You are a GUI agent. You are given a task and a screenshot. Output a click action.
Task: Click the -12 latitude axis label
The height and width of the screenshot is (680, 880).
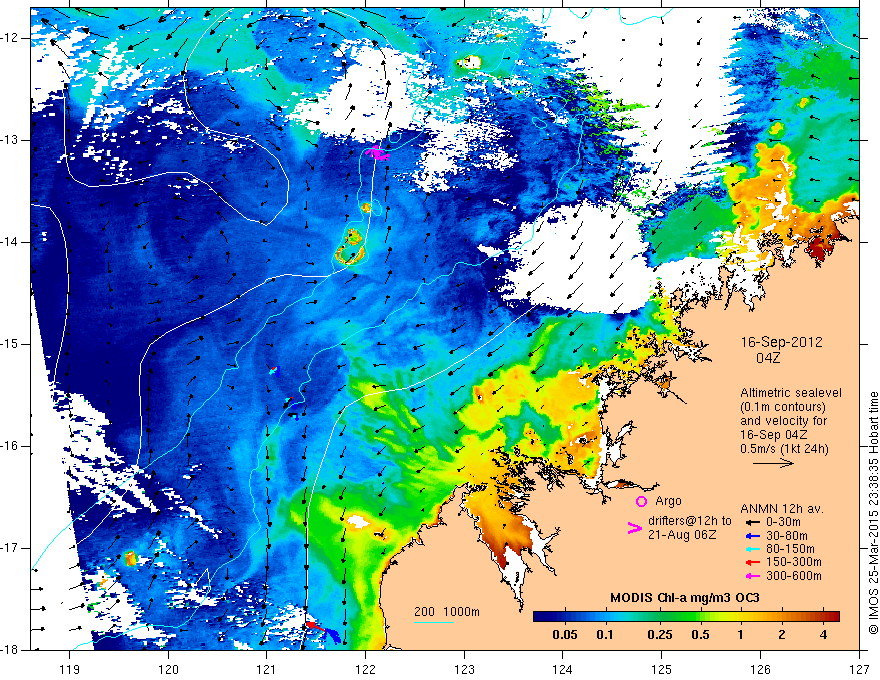pos(11,38)
